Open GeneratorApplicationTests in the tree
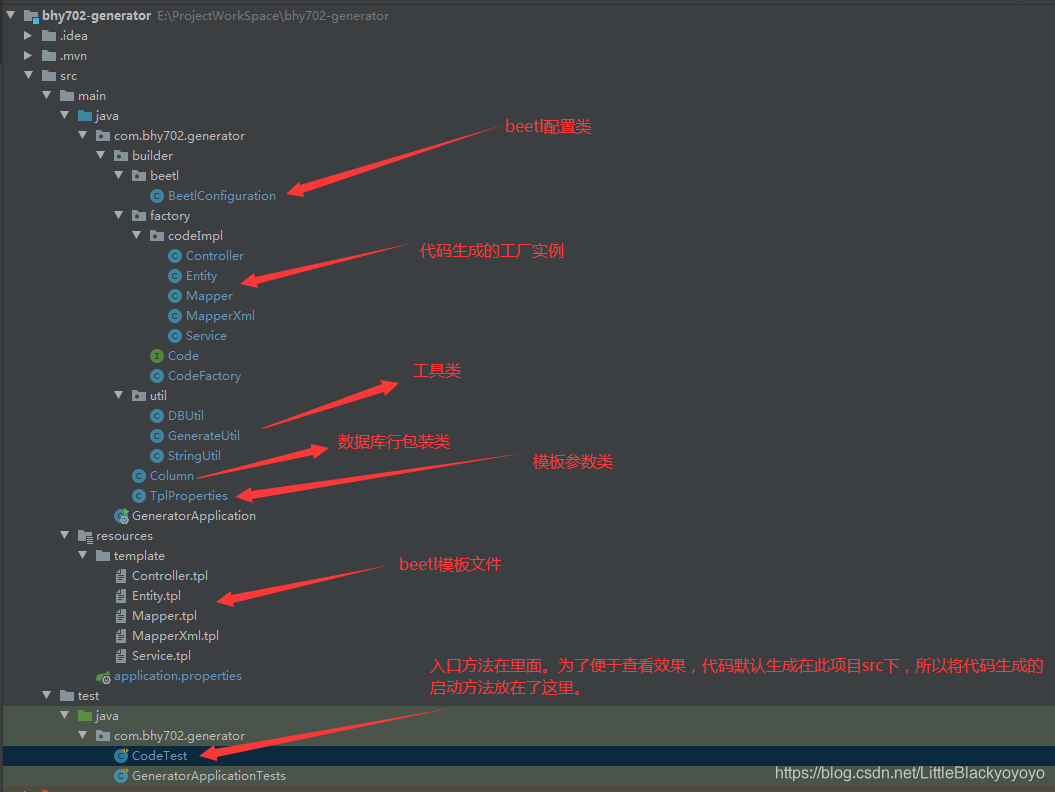1055x792 pixels. coord(208,776)
